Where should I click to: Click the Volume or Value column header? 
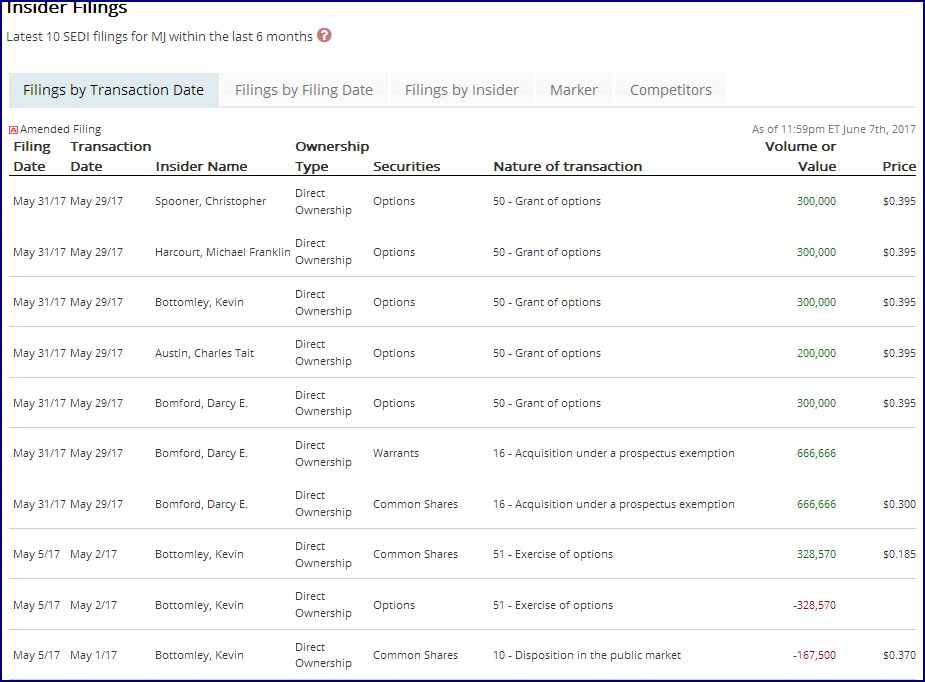800,156
